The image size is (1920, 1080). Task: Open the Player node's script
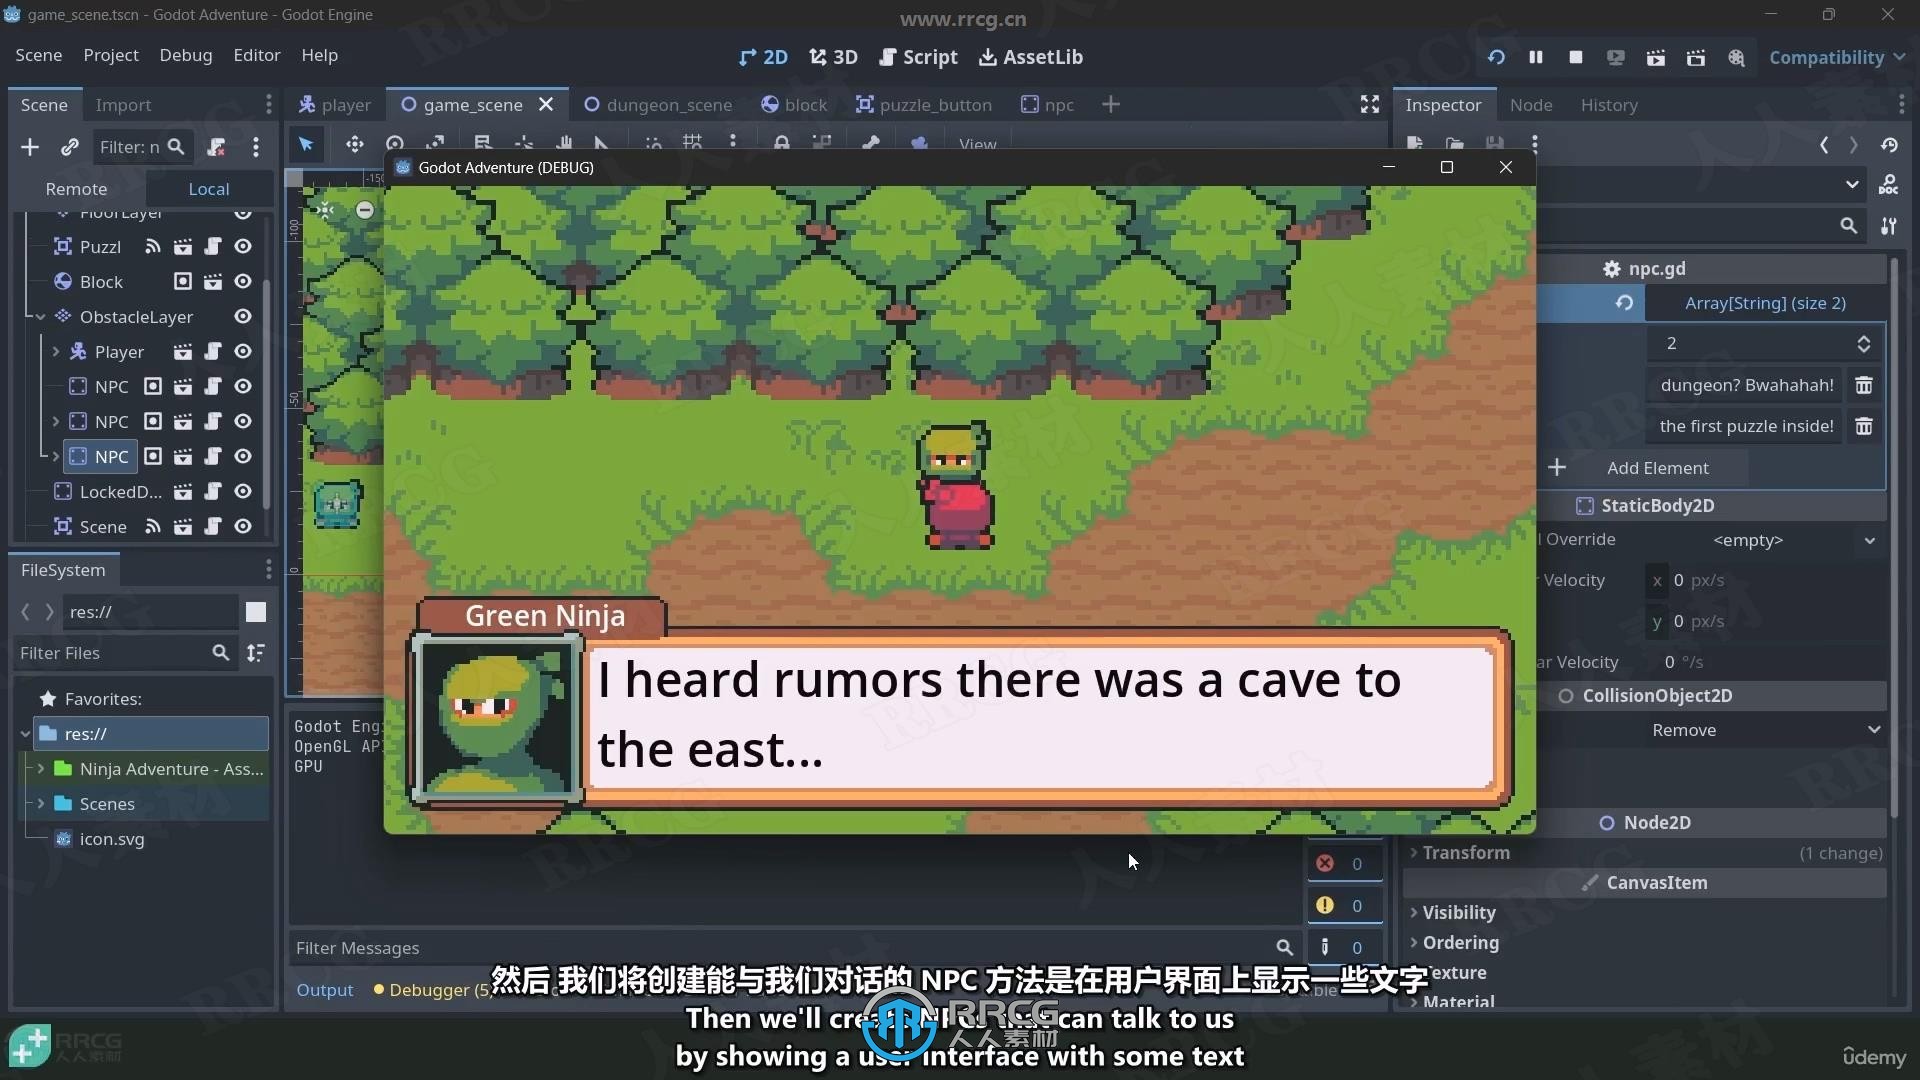[x=213, y=351]
